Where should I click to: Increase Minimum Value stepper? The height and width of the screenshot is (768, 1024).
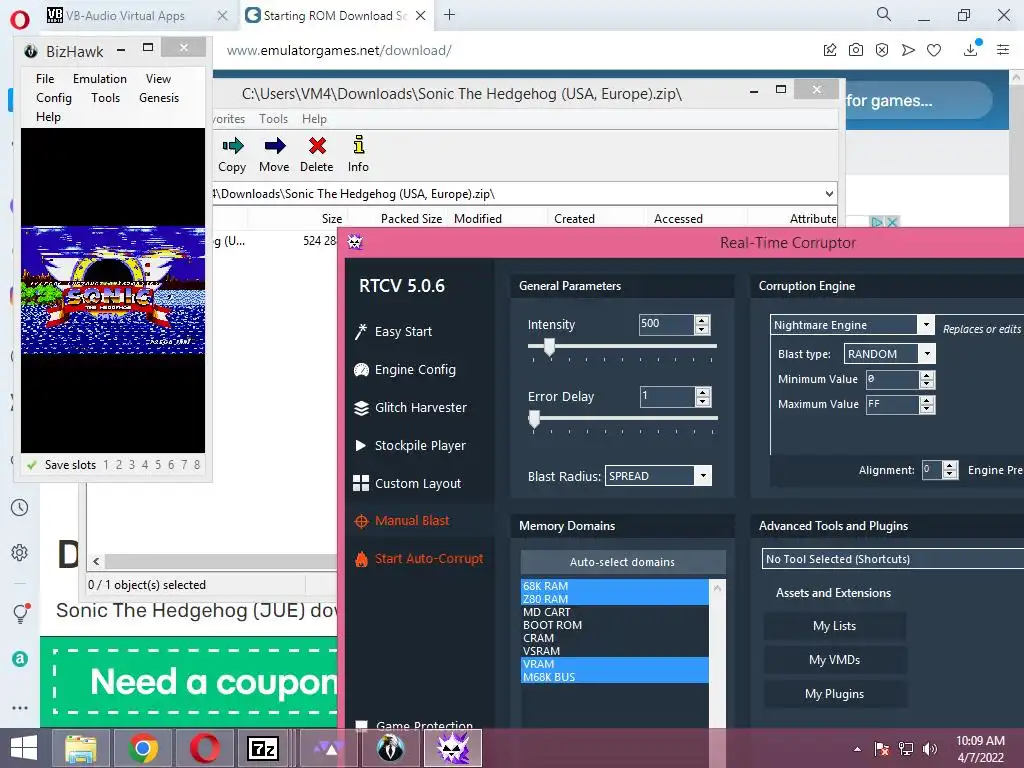pyautogui.click(x=927, y=376)
